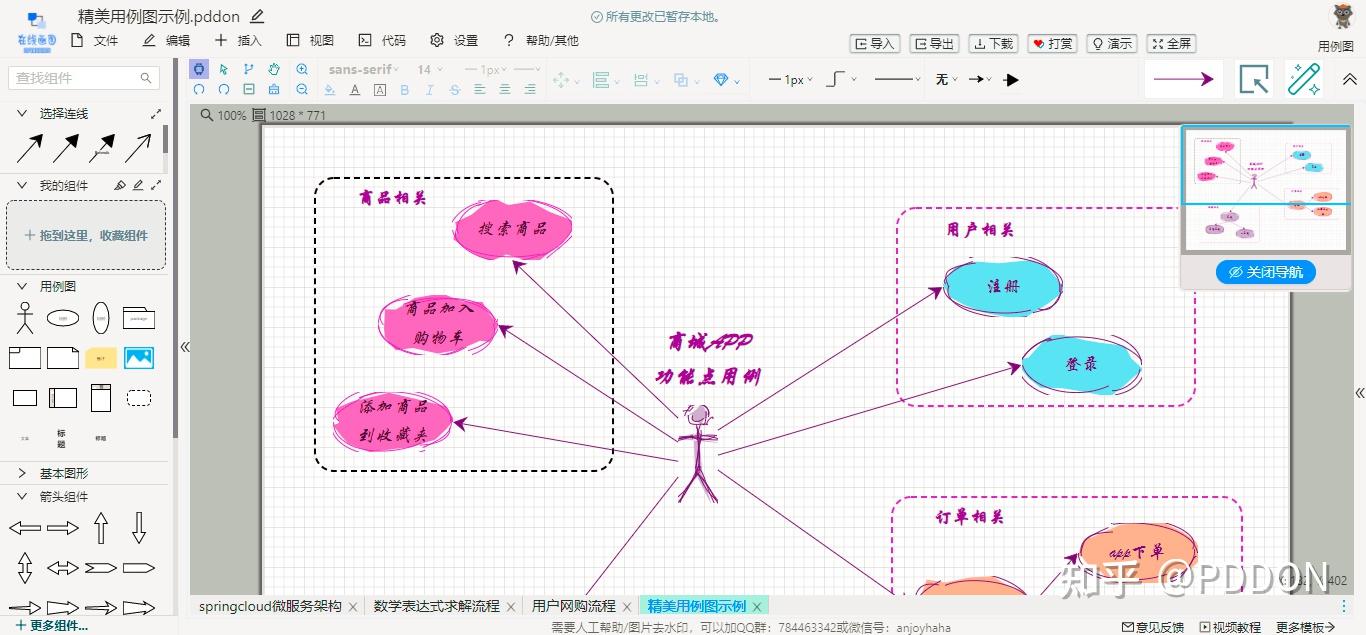This screenshot has height=635, width=1366.
Task: Undo the last change
Action: [199, 89]
